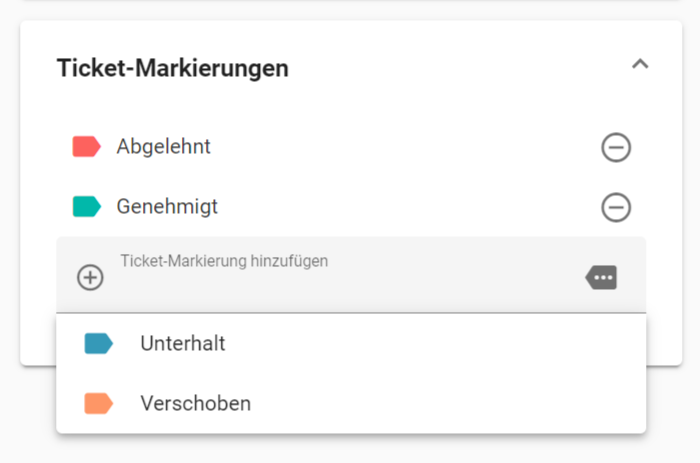This screenshot has width=700, height=463.
Task: Remove the Genehmigt marker via minus icon
Action: pos(616,207)
